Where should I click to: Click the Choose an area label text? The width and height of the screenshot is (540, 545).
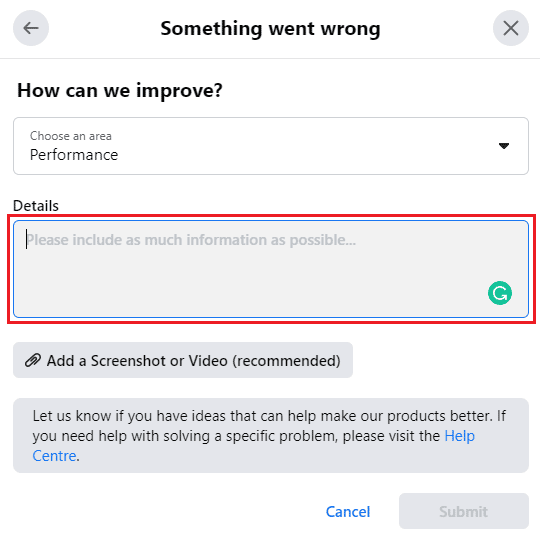tap(71, 136)
